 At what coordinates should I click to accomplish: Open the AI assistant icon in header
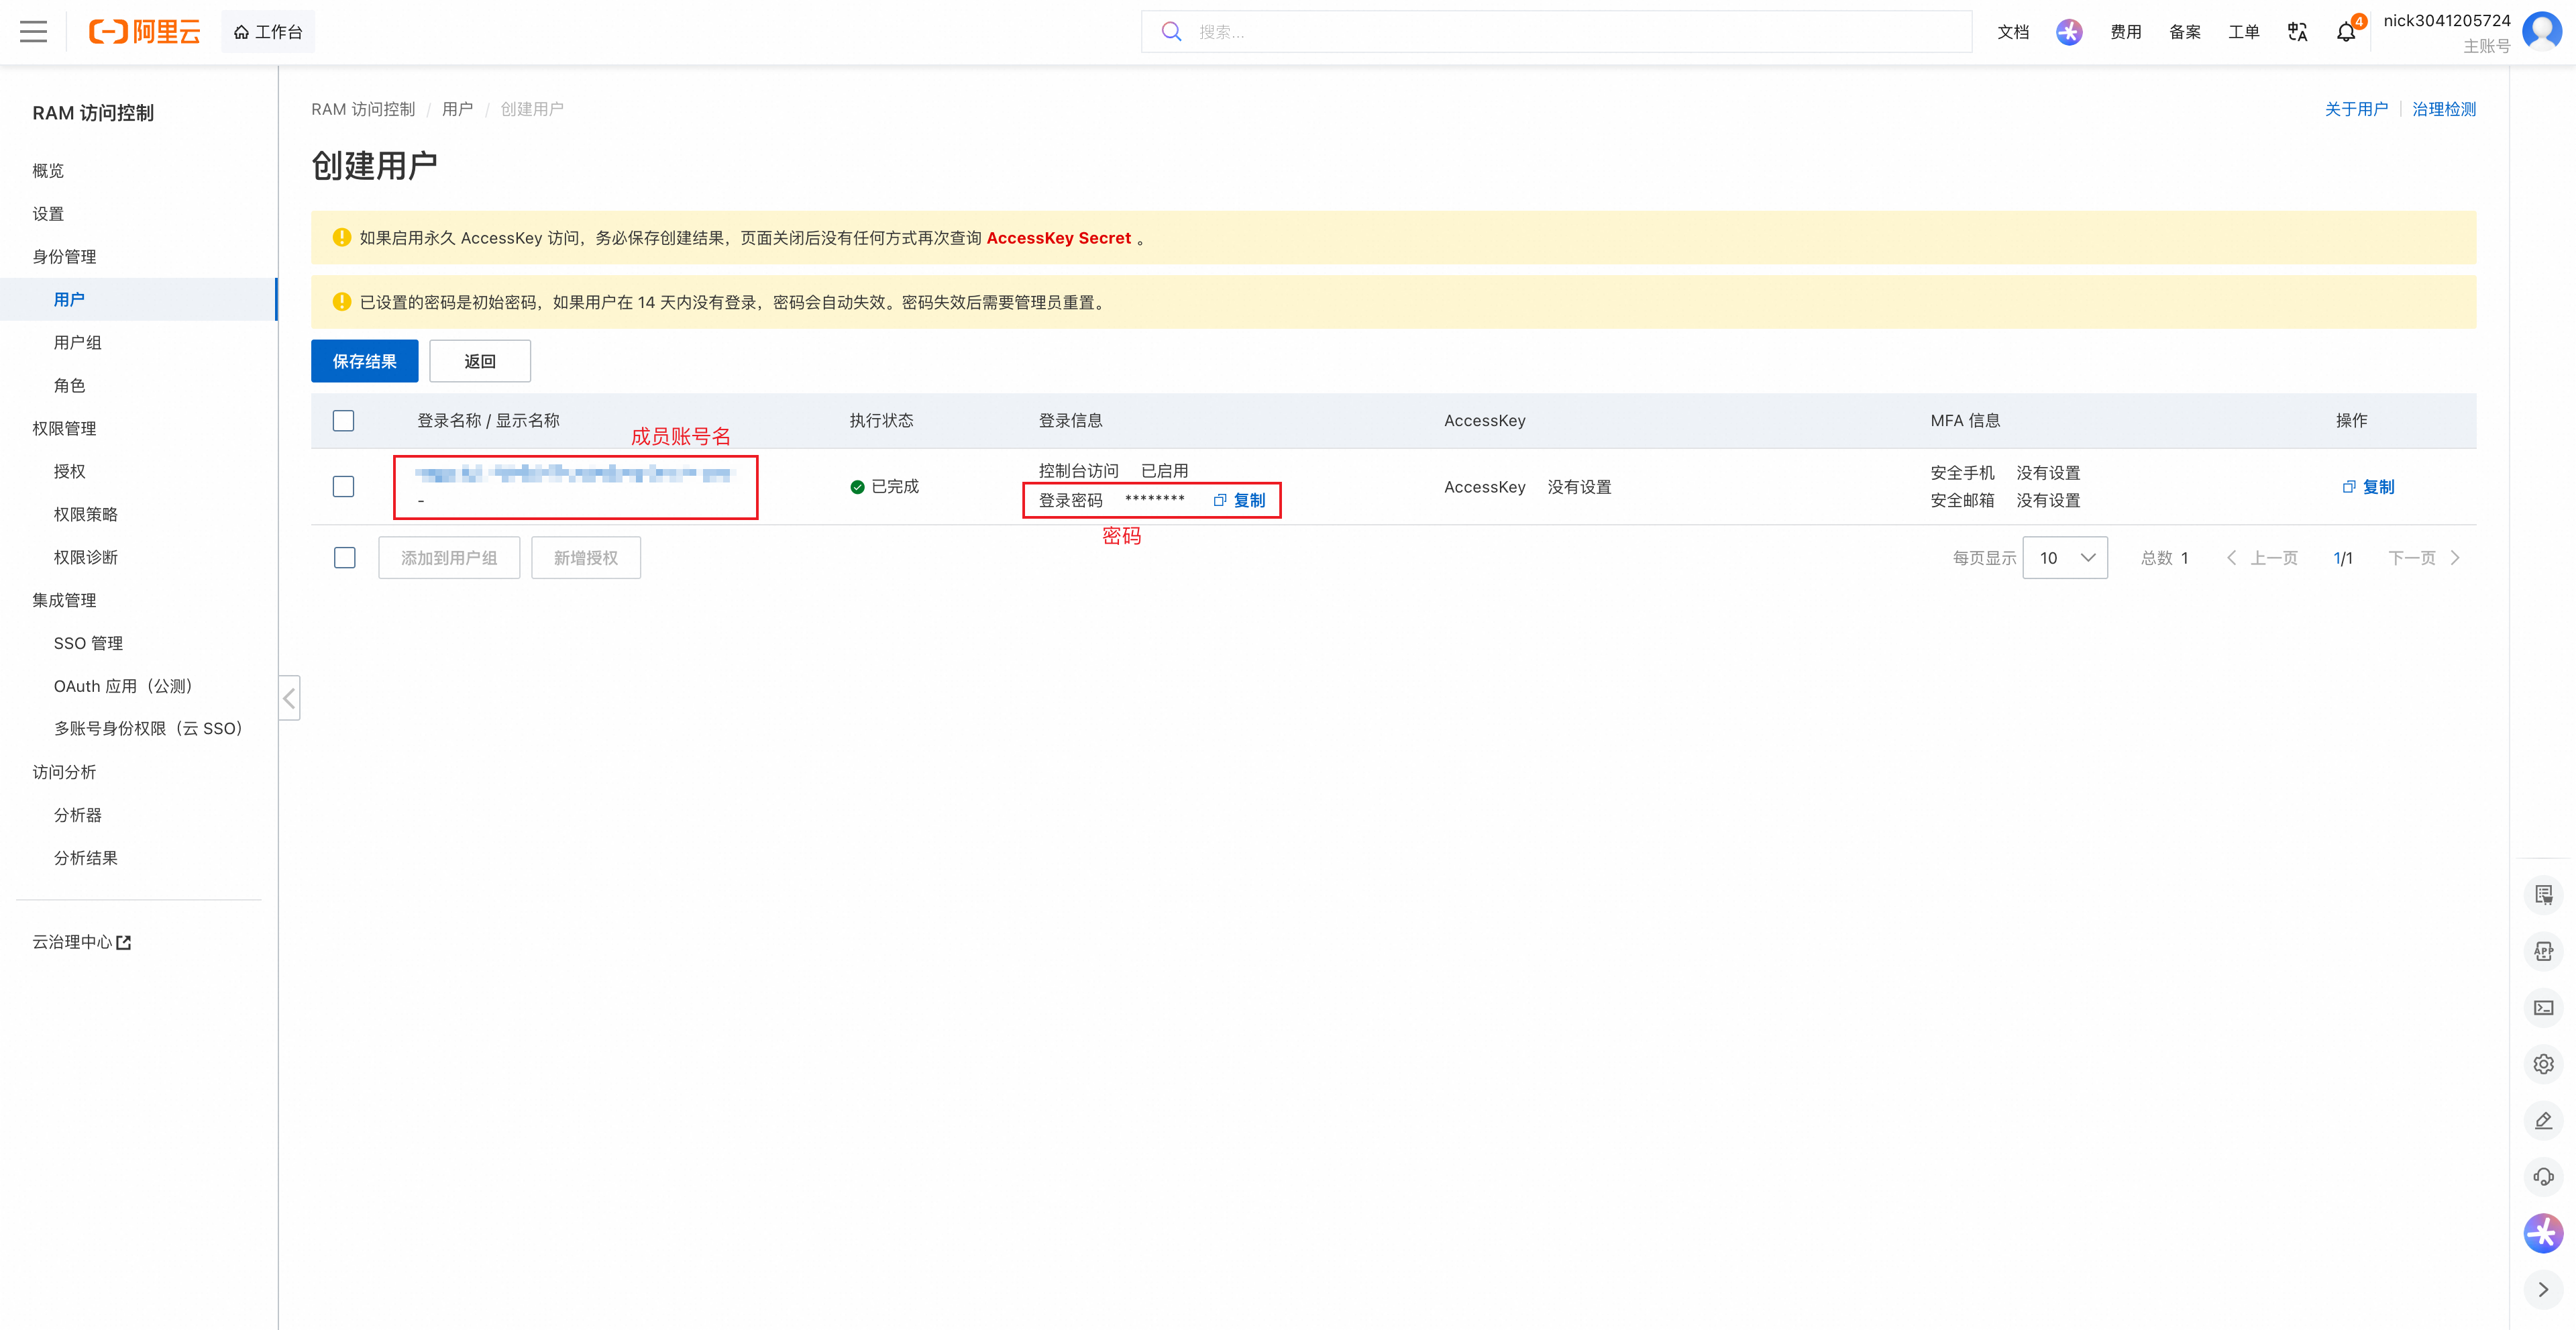(x=2069, y=32)
